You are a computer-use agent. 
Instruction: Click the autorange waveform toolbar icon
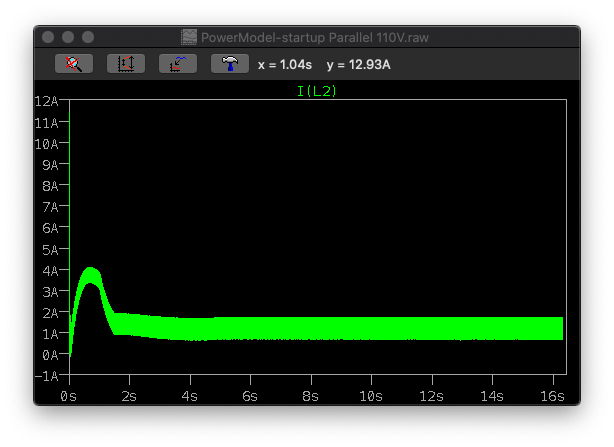coord(178,63)
